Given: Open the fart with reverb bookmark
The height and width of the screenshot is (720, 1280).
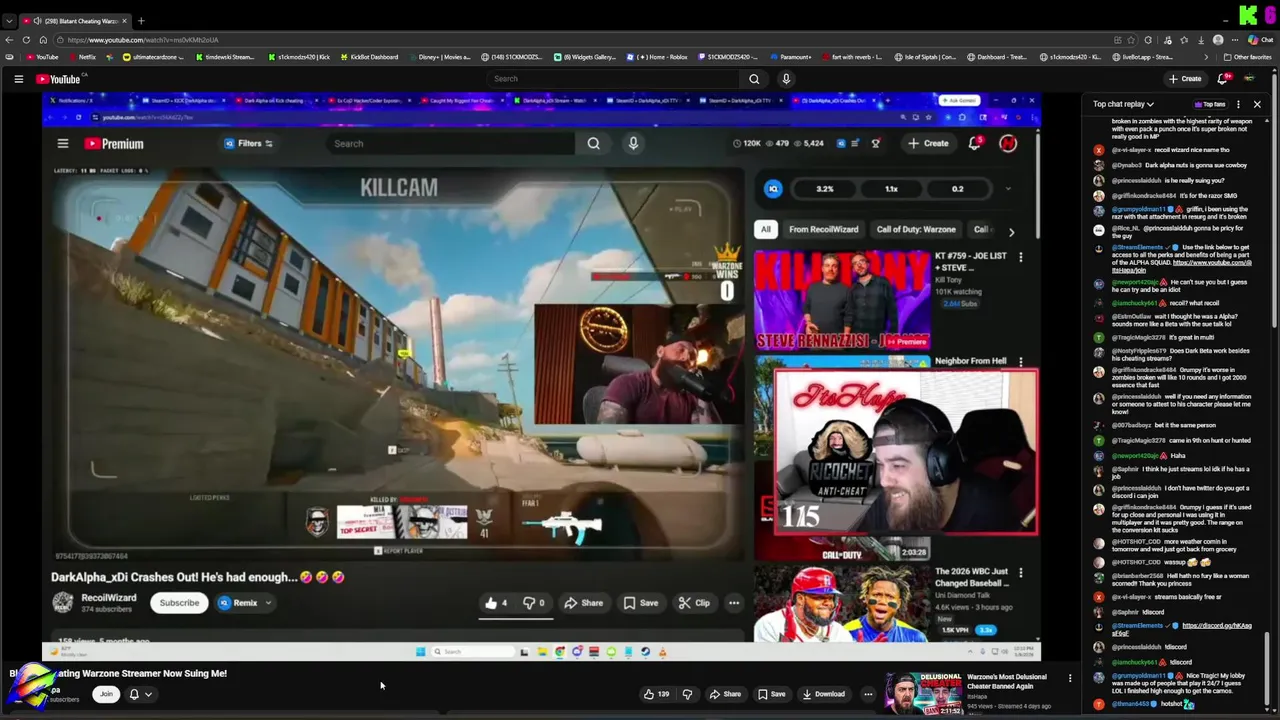Looking at the screenshot, I should (851, 57).
